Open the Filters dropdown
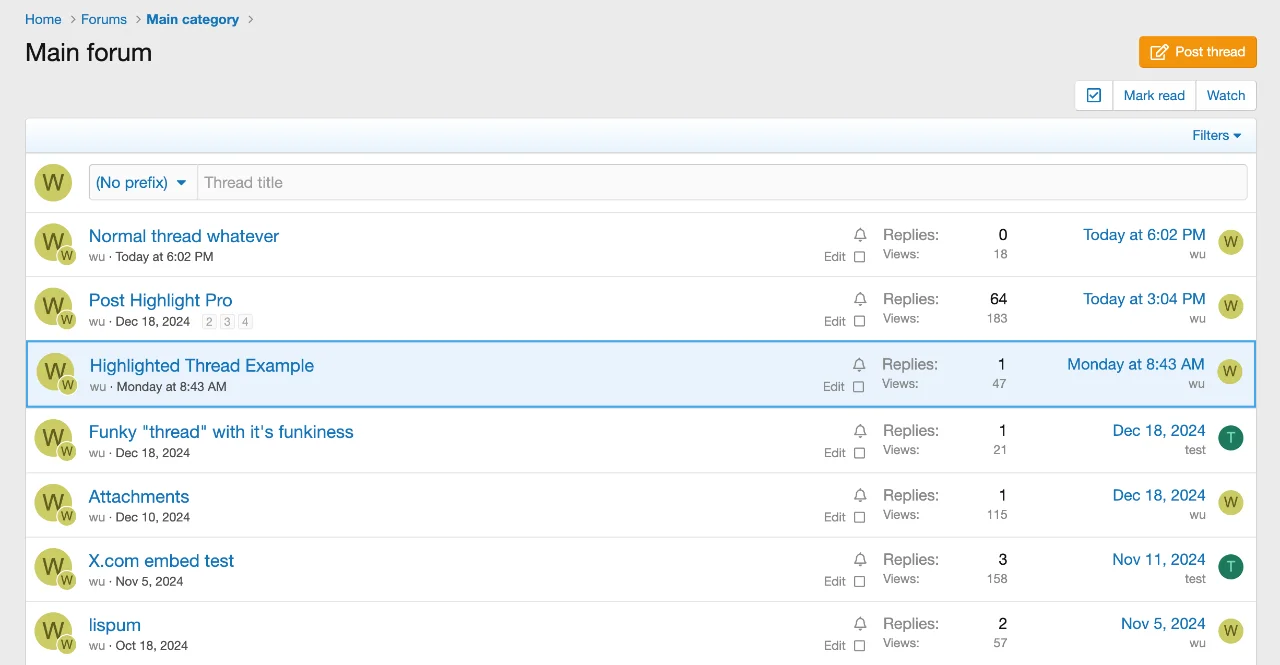Viewport: 1280px width, 665px height. click(x=1216, y=135)
